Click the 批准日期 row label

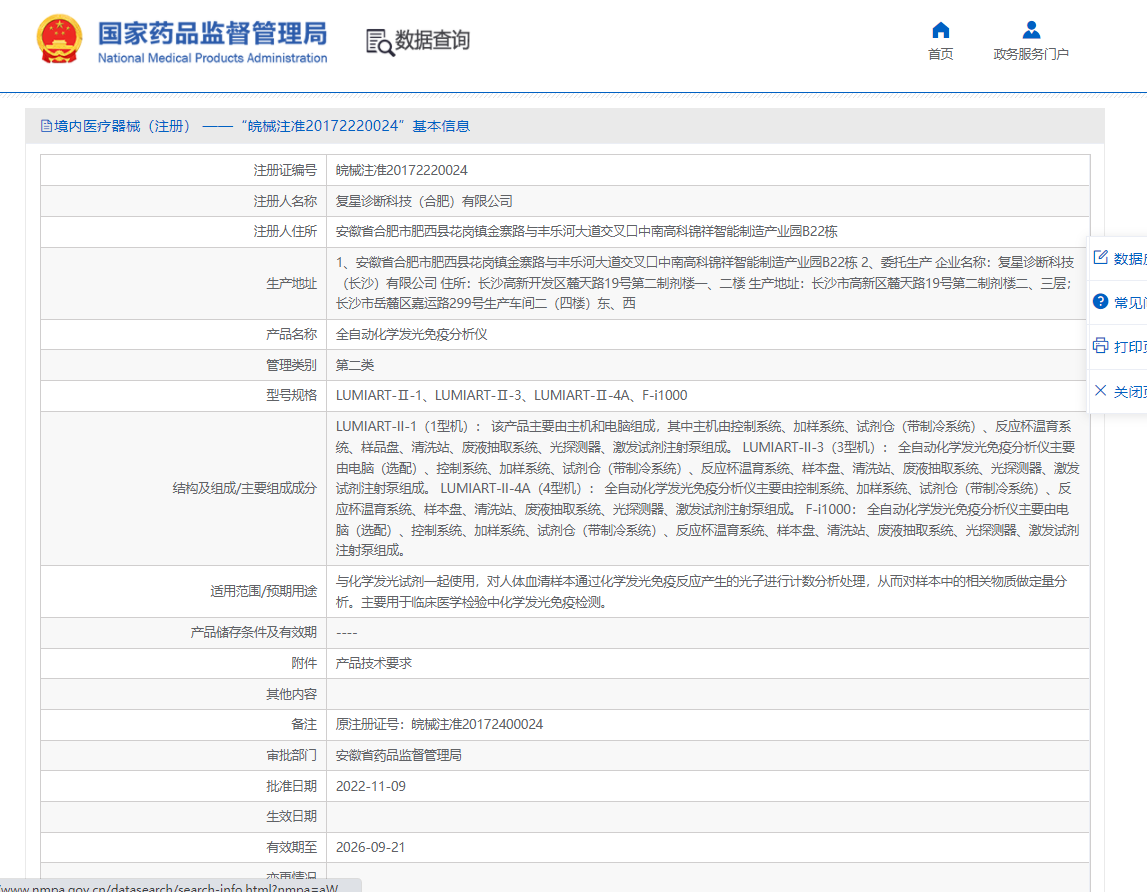(x=291, y=786)
